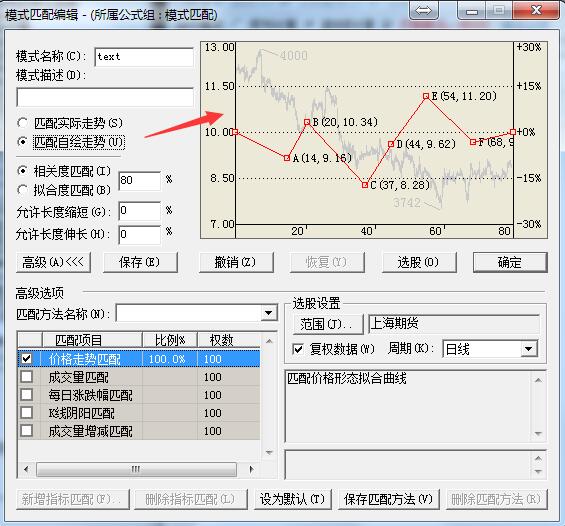Click the 匹配价格形态拟合曲线 description text
Viewport: 565px width, 526px height.
point(347,379)
